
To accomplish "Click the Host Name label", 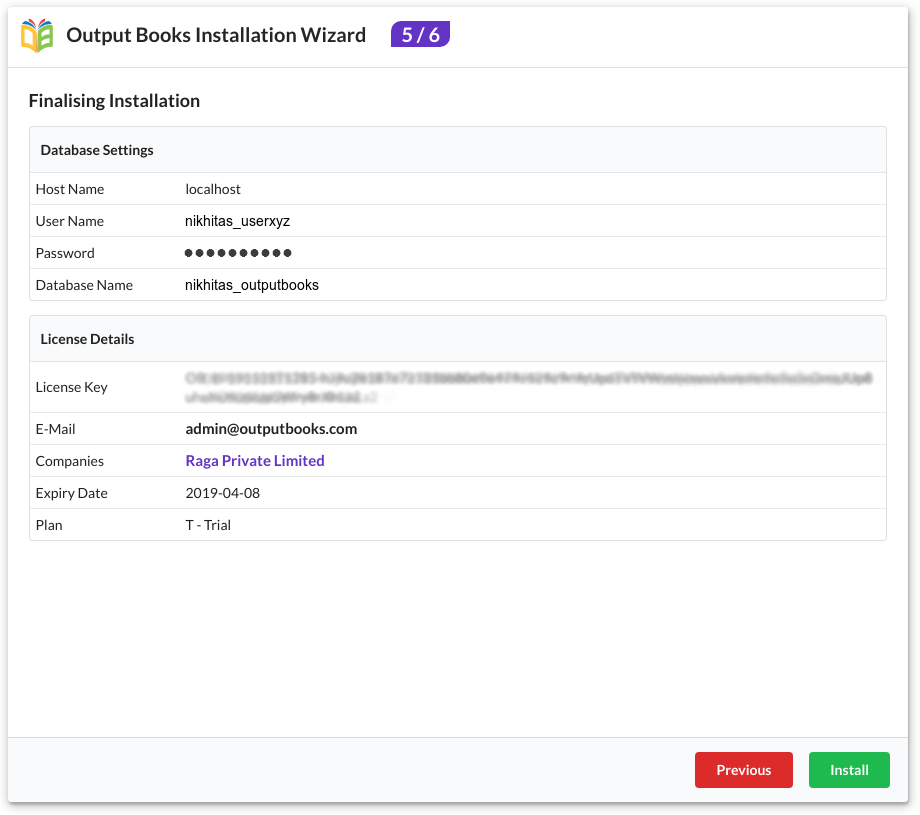I will (70, 189).
